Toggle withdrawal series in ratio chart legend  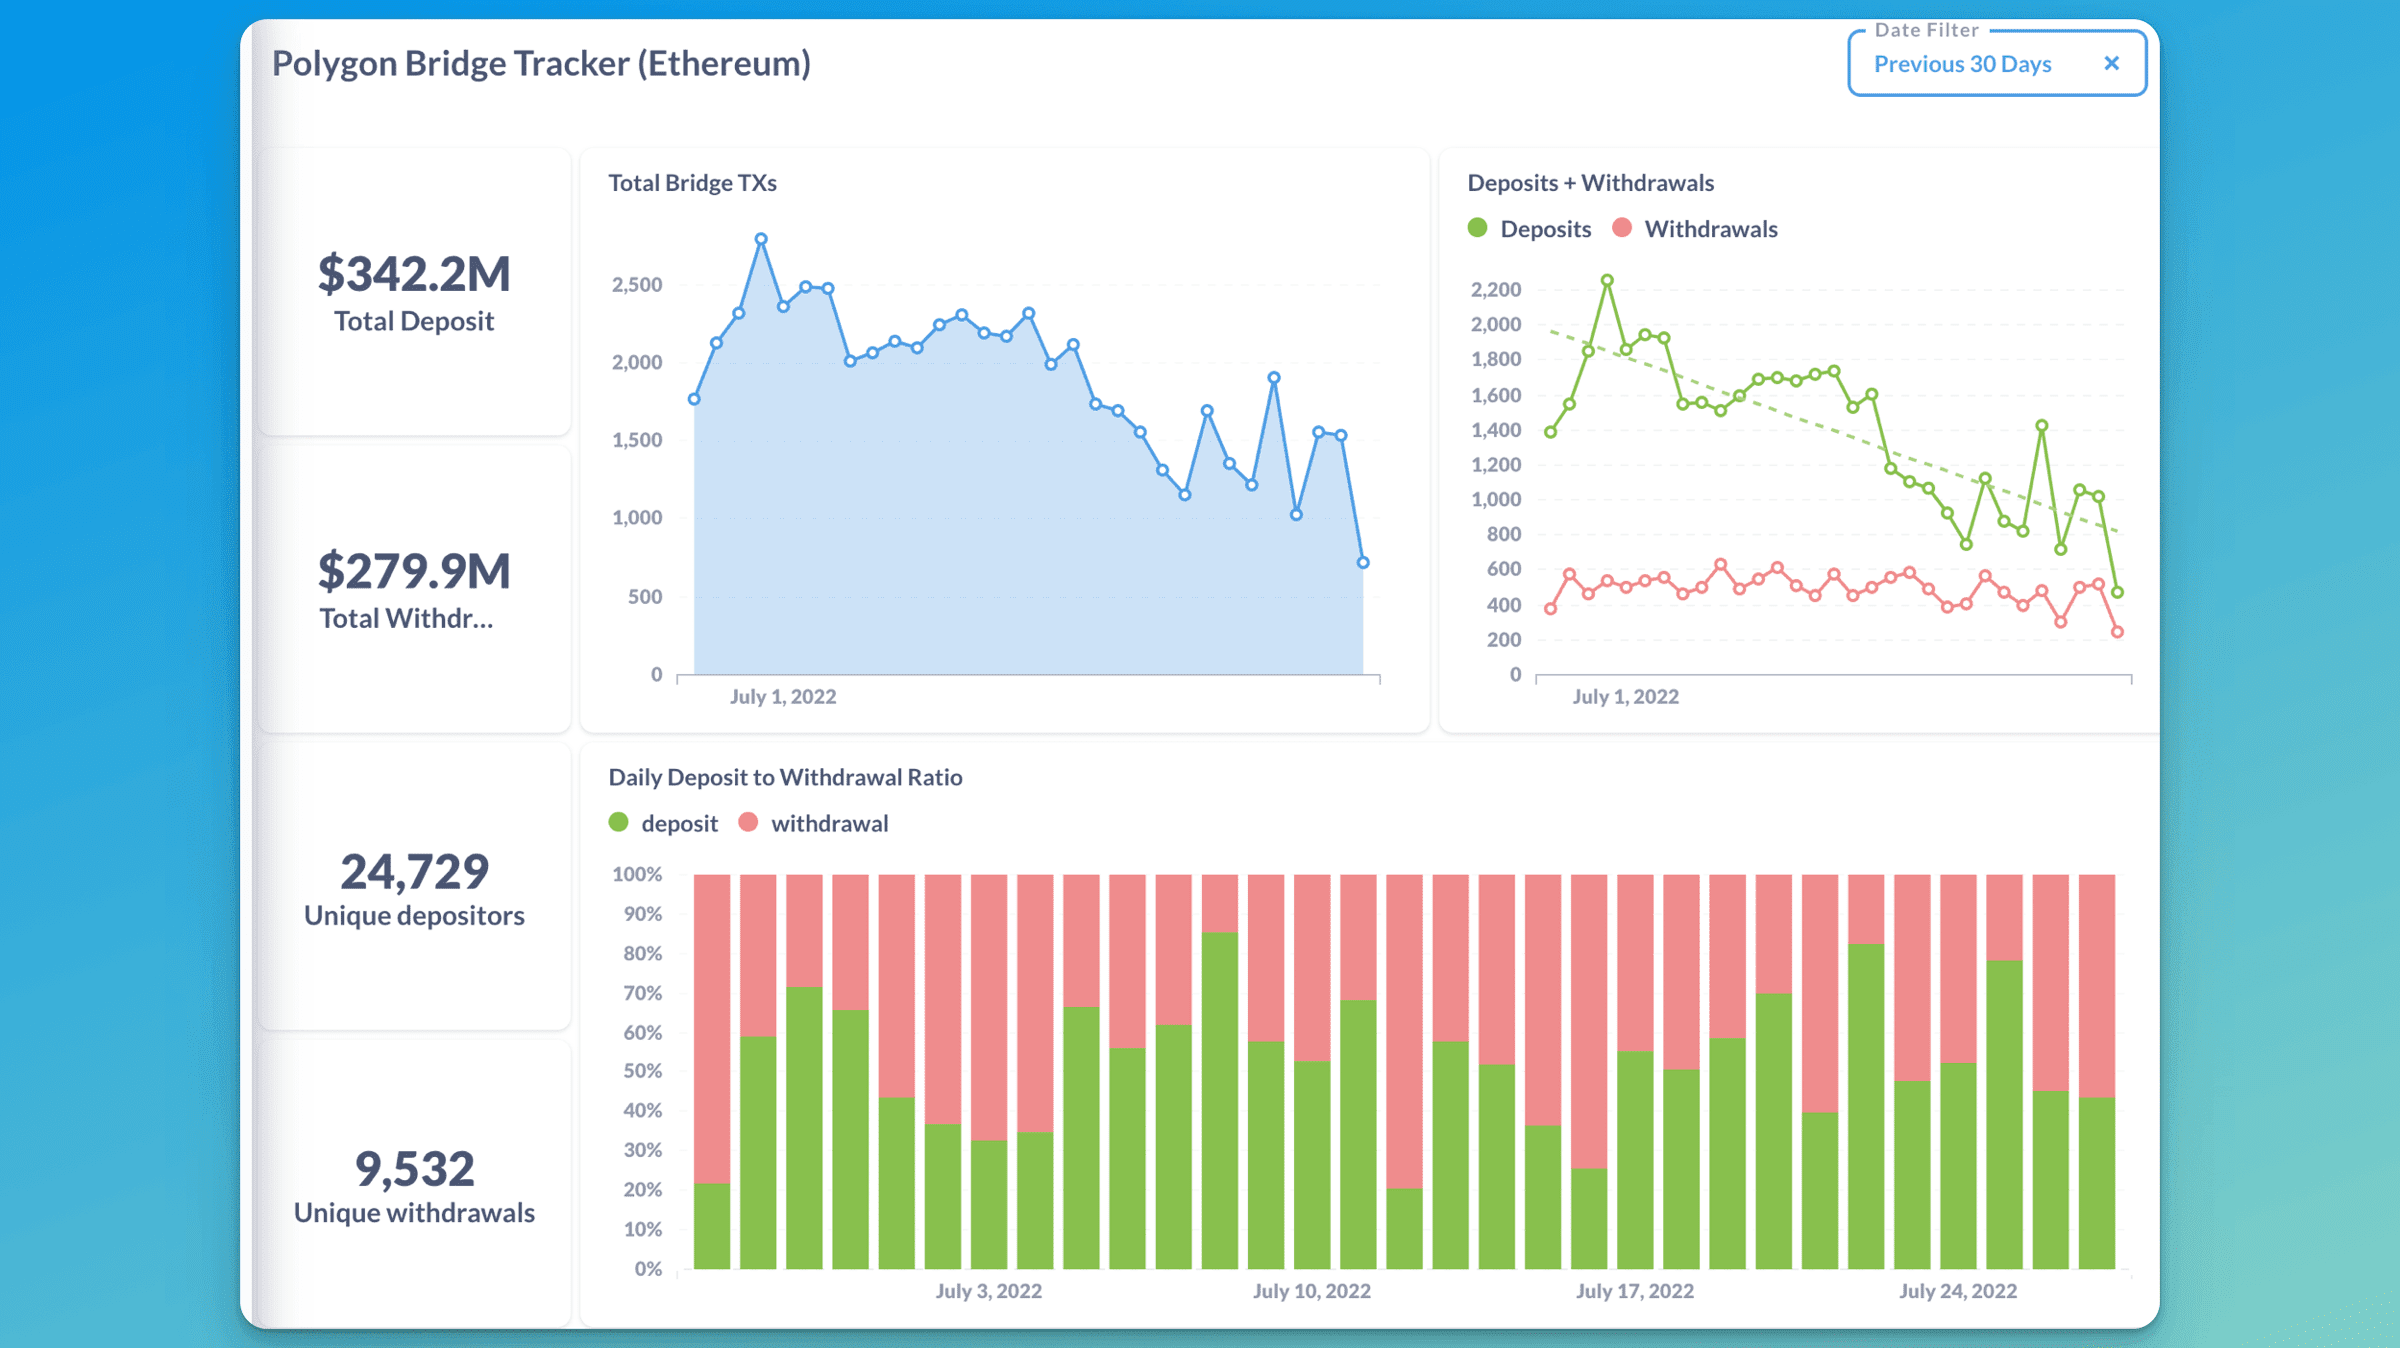coord(813,823)
